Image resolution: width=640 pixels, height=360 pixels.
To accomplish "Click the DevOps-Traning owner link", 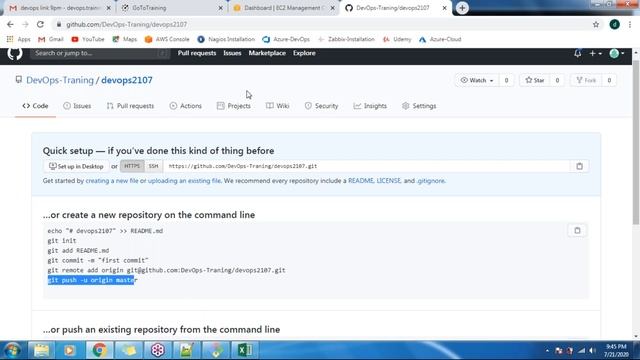I will (x=60, y=80).
